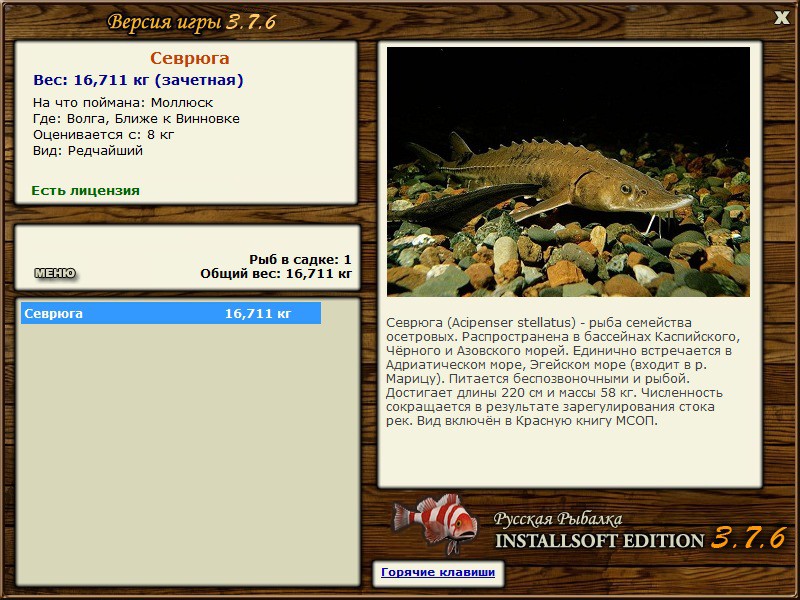Image resolution: width=800 pixels, height=600 pixels.
Task: Close the fish info window with X
Action: click(781, 18)
